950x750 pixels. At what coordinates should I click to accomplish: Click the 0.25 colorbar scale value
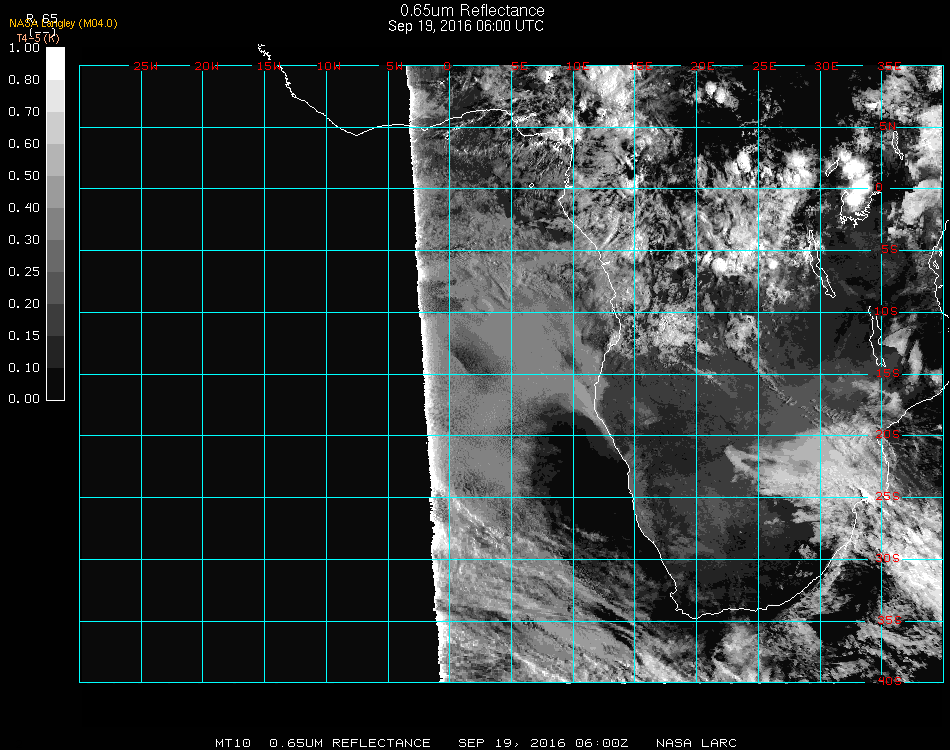coord(24,272)
